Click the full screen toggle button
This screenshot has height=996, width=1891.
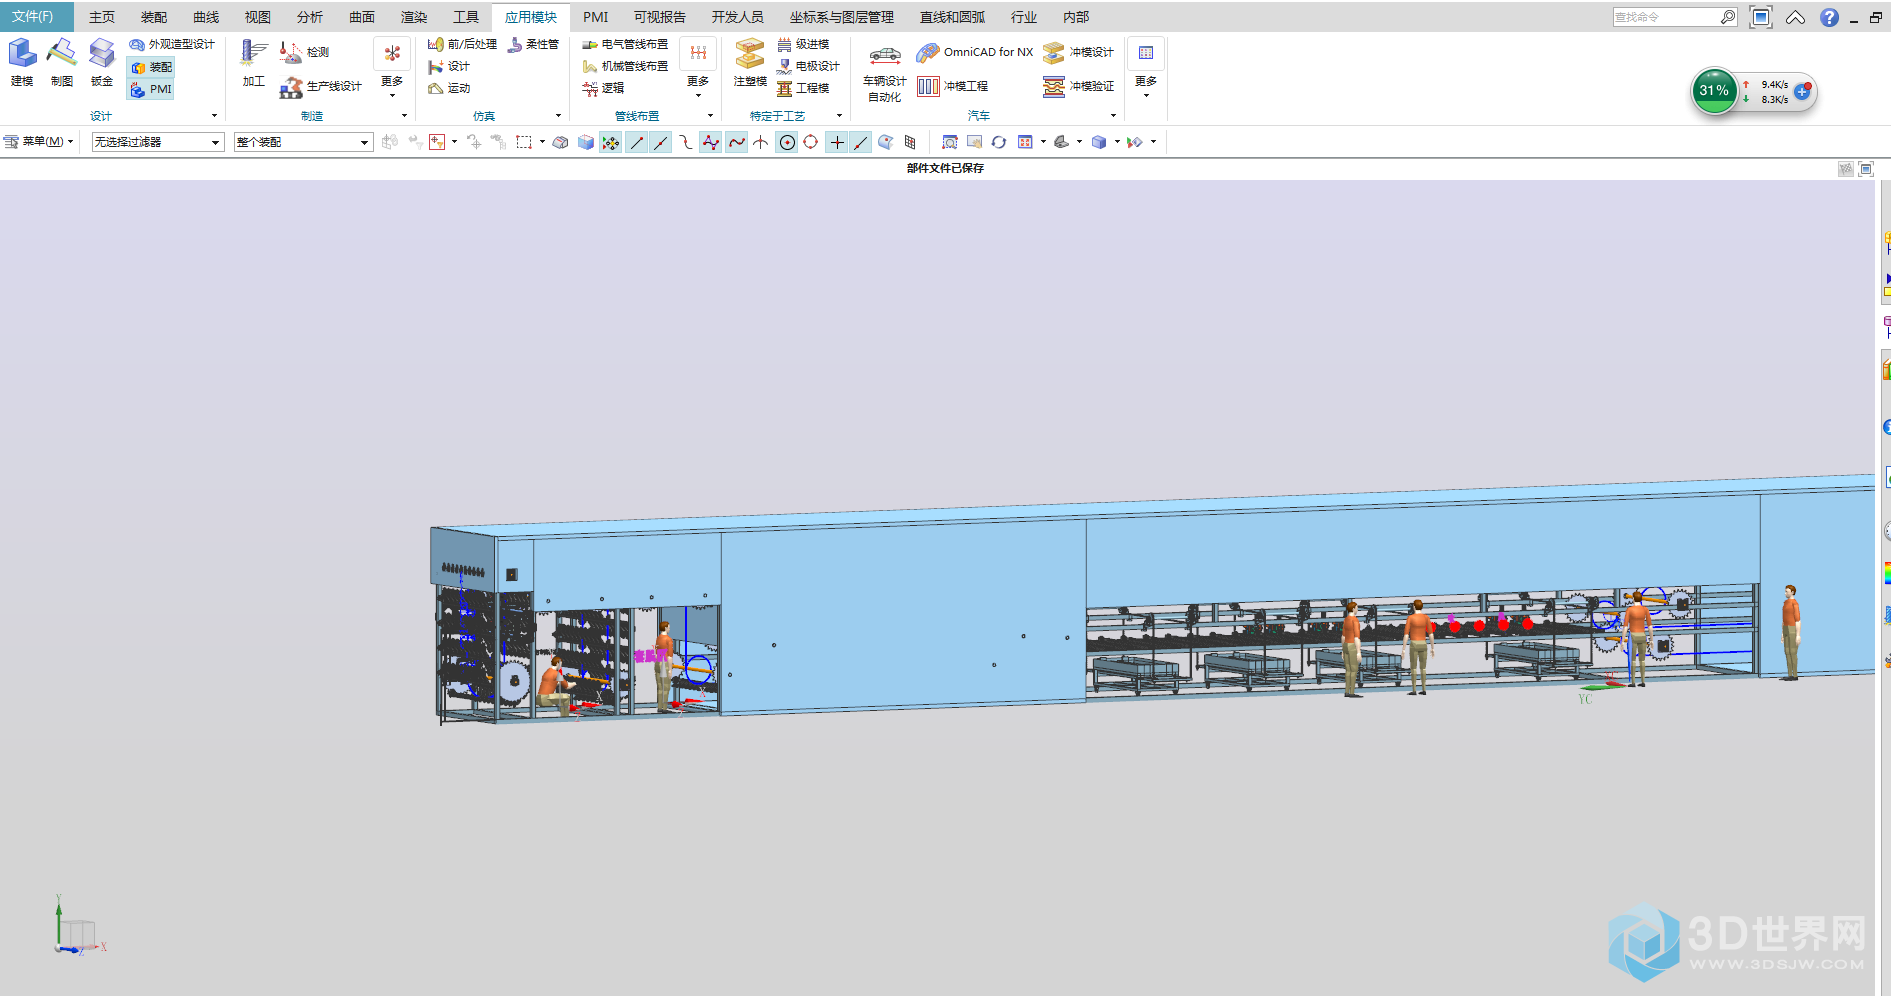click(x=1761, y=17)
